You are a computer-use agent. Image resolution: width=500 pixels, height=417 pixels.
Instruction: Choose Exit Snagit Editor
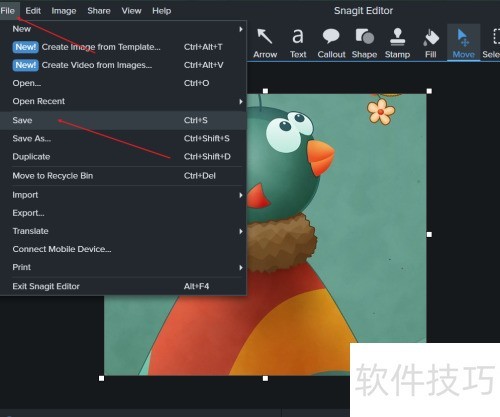[123, 286]
